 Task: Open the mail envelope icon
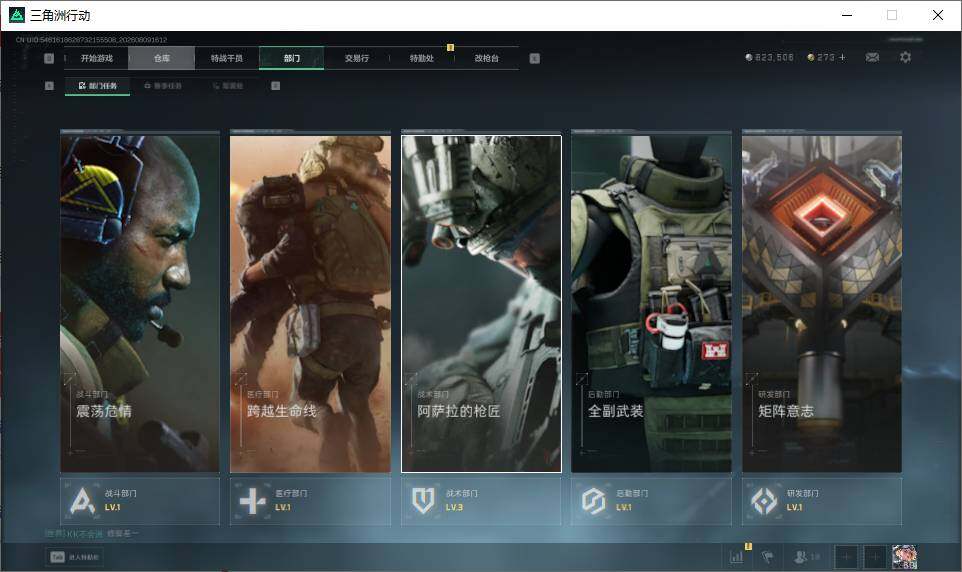(x=872, y=57)
